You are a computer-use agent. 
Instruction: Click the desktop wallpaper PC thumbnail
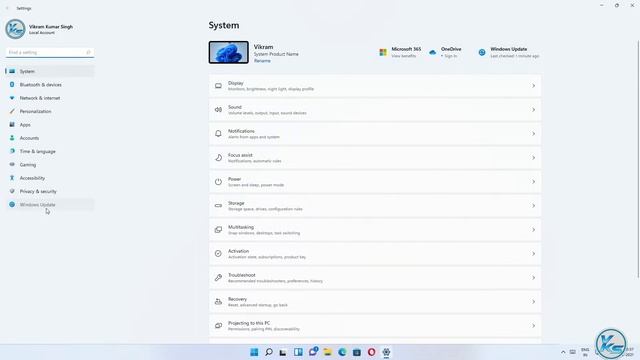point(229,52)
